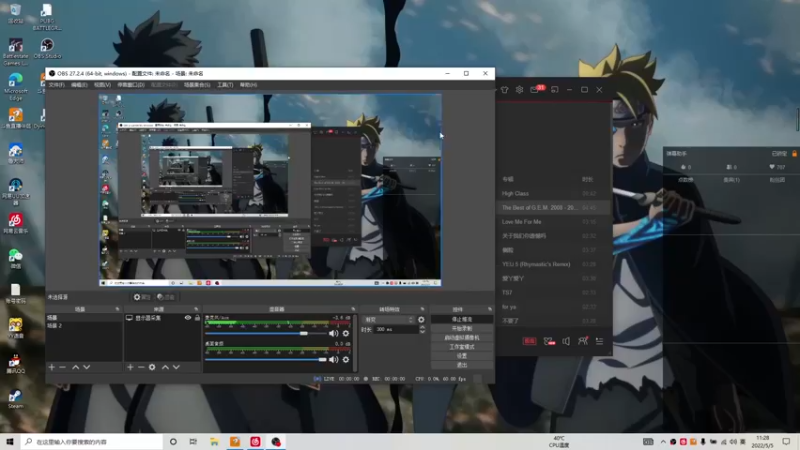Open the scene transition settings gear
800x450 pixels.
pos(421,320)
